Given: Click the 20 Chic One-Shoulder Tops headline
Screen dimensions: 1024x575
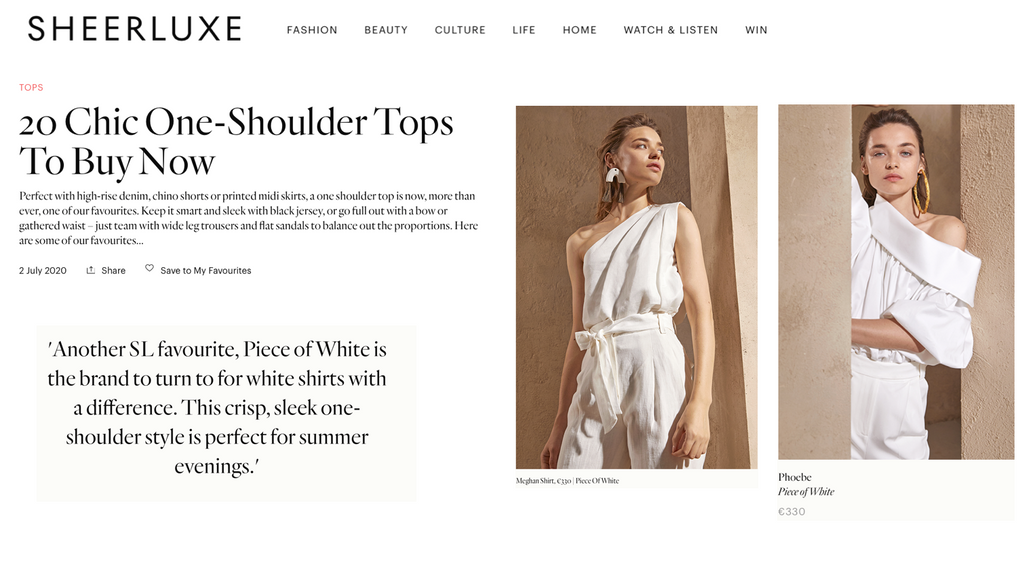Looking at the screenshot, I should point(236,141).
